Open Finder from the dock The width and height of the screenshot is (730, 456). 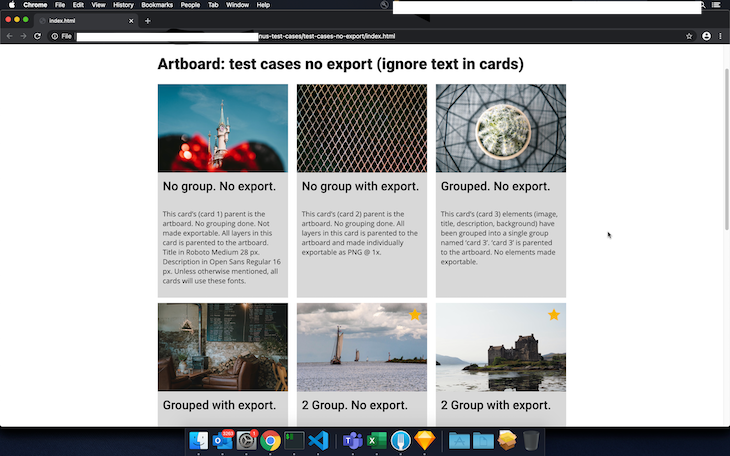point(199,441)
